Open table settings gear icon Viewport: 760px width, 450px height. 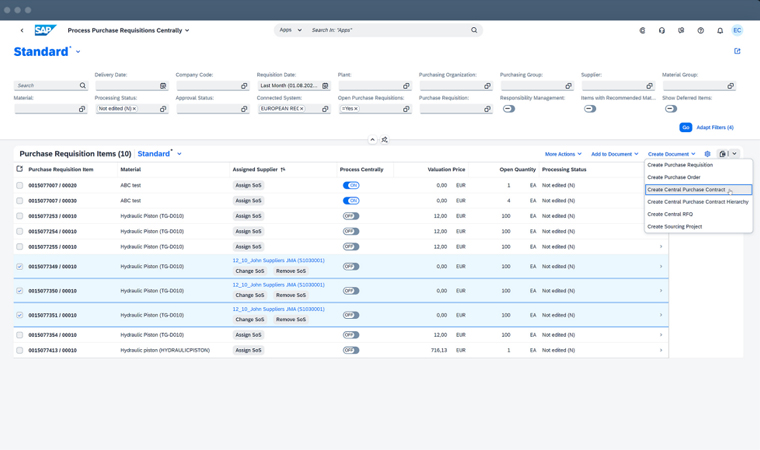coord(707,154)
